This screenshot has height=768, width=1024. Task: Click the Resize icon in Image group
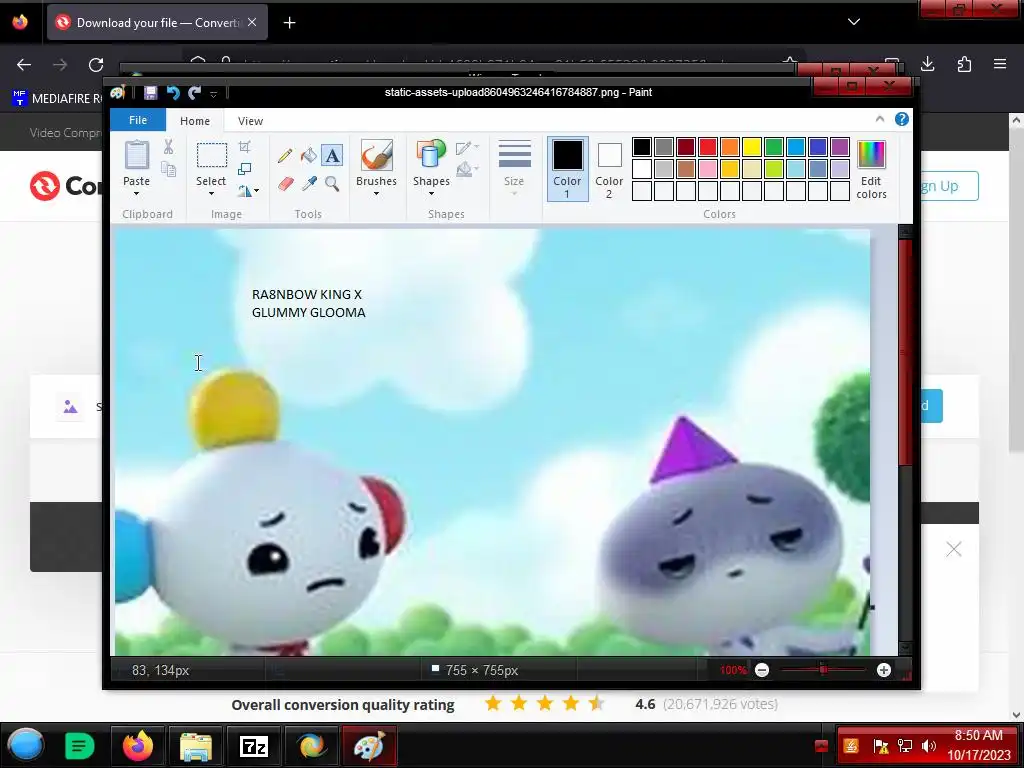245,169
